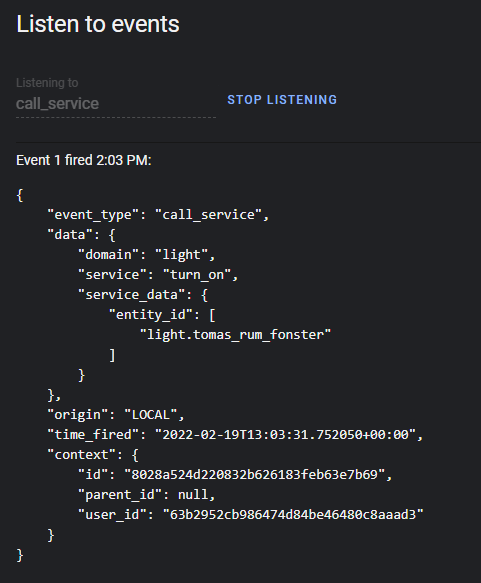Screen dimensions: 481x583
Task: Click the "entity_id" key
Action: 151,315
